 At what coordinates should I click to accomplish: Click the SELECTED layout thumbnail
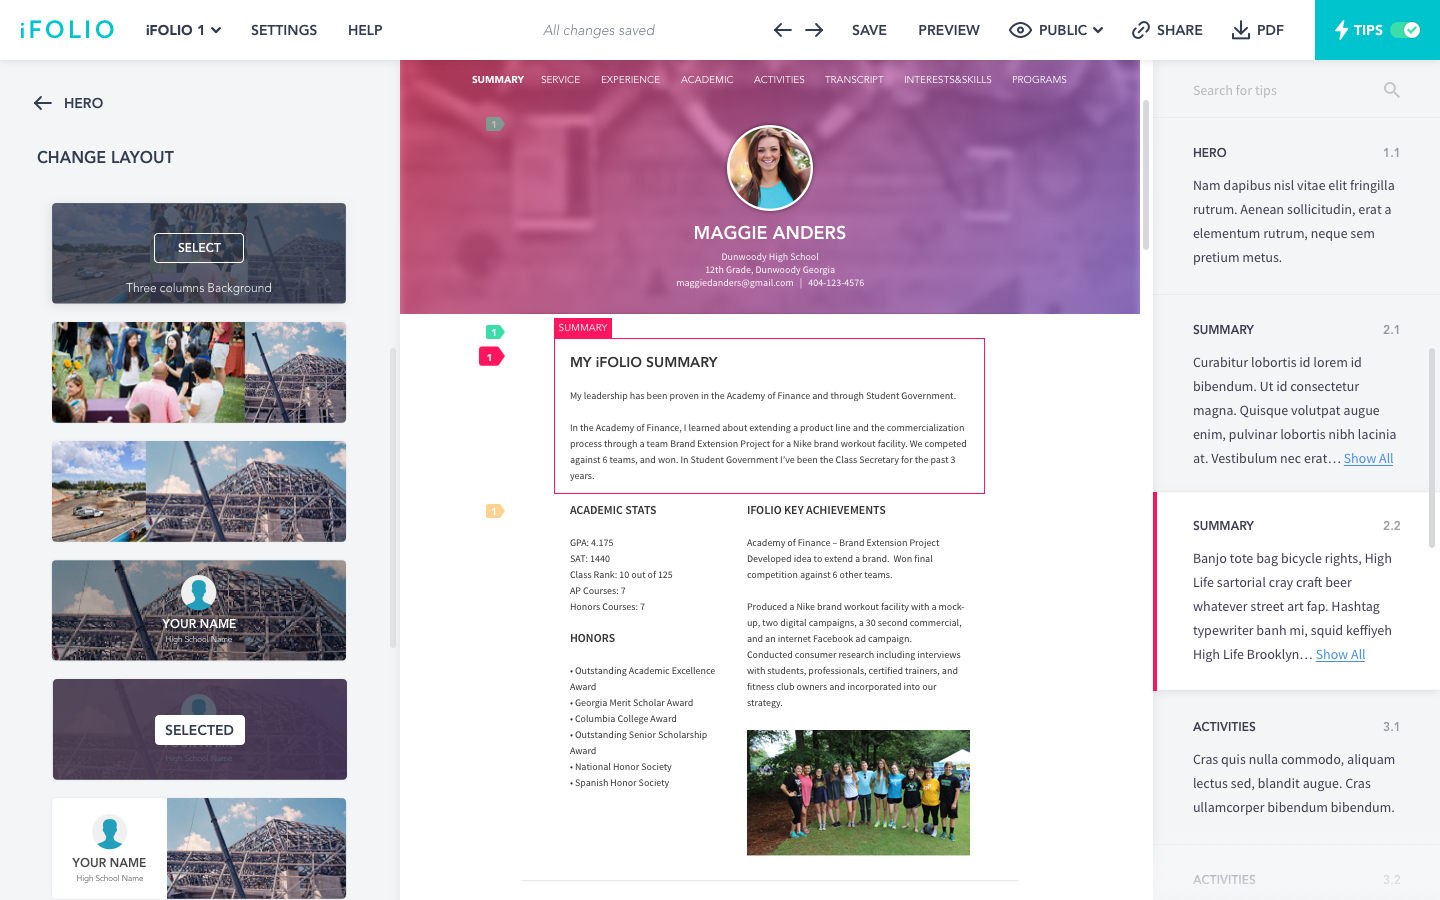[x=199, y=729]
